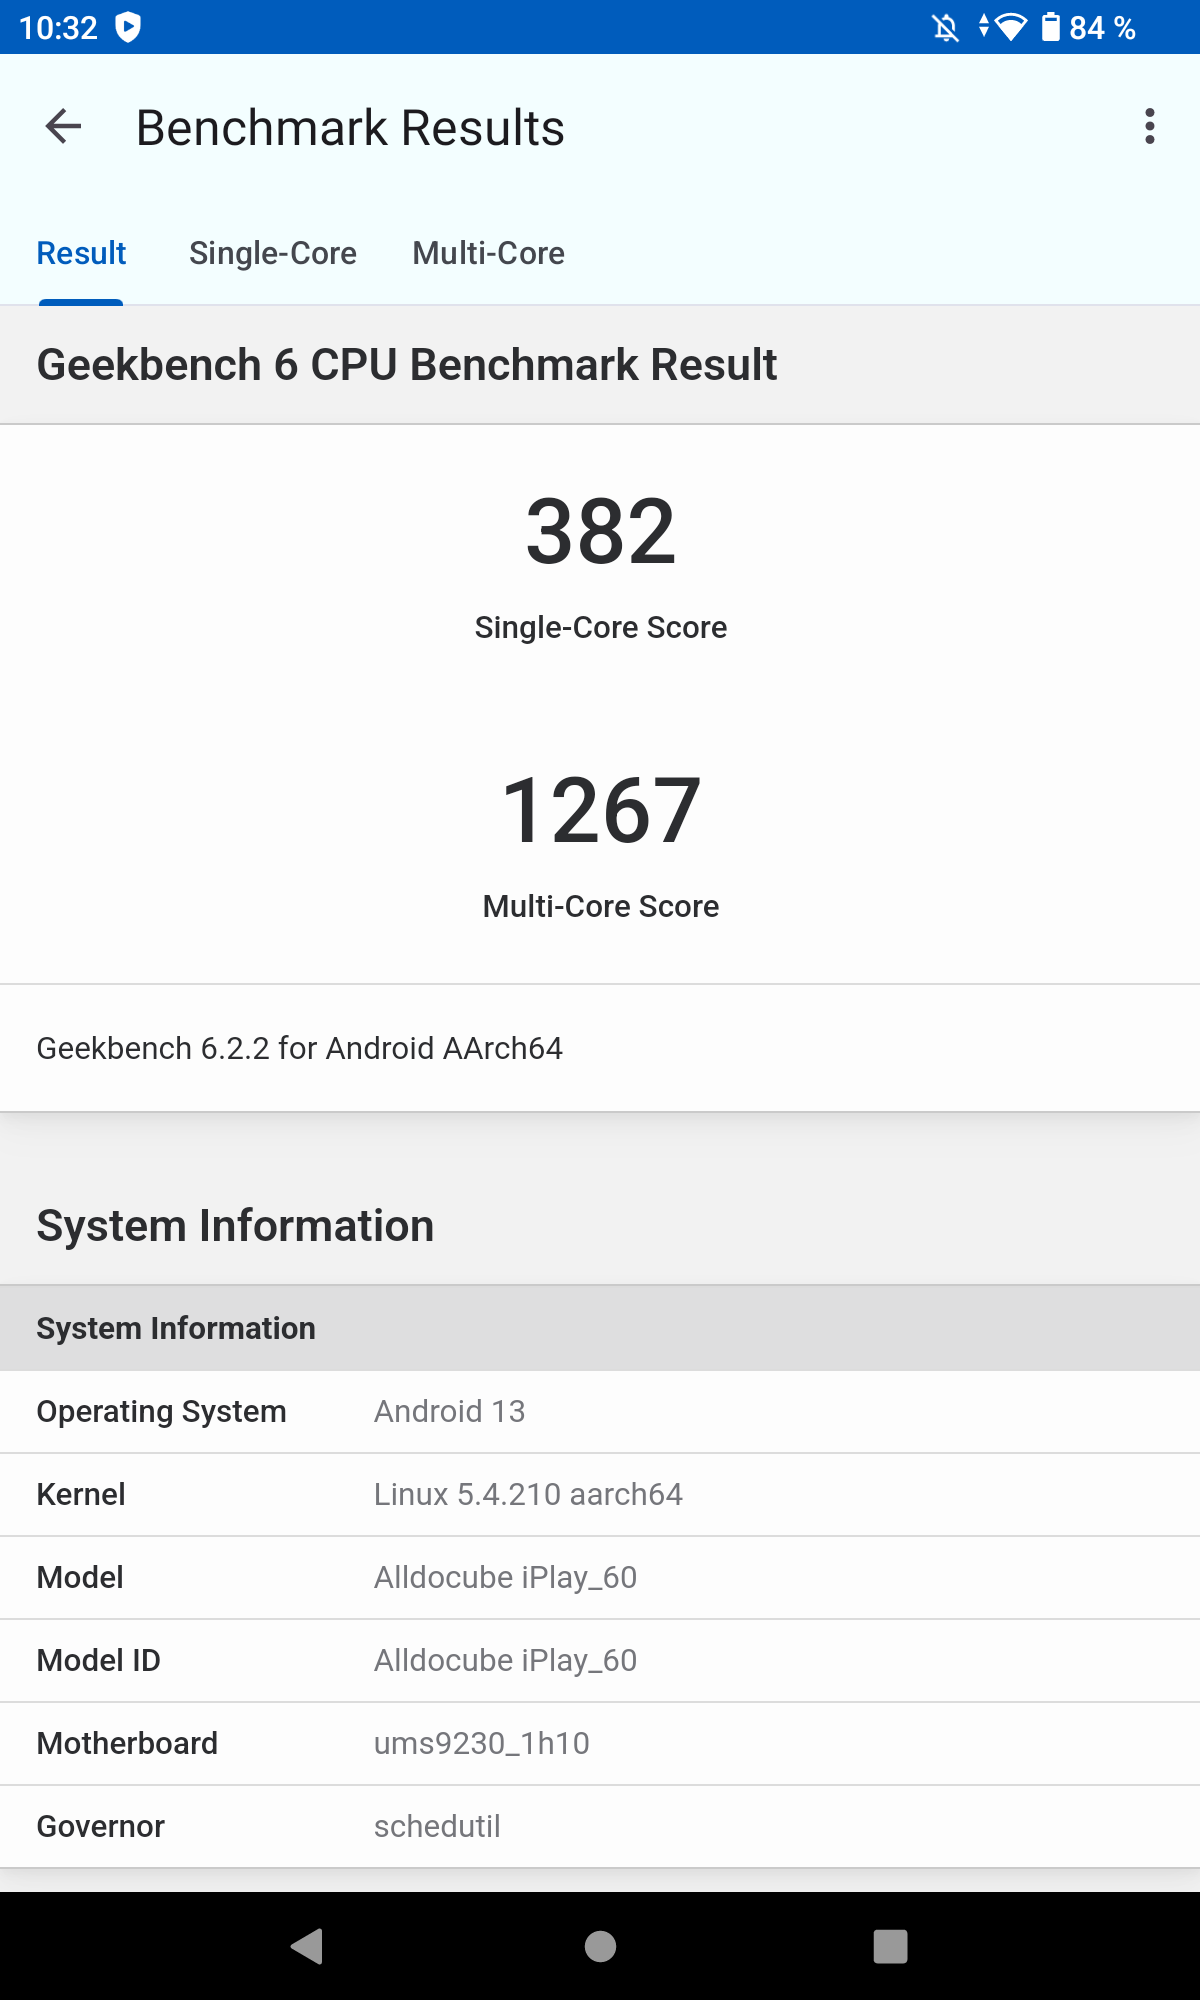Screen dimensions: 1200x2000
Task: Tap the Operating System row label
Action: tap(162, 1411)
